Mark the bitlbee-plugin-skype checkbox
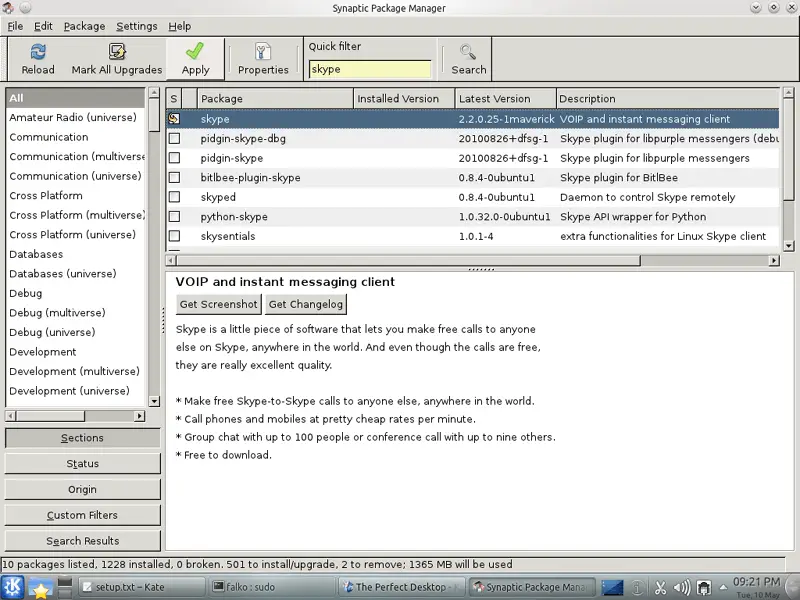The image size is (800, 600). tap(174, 178)
